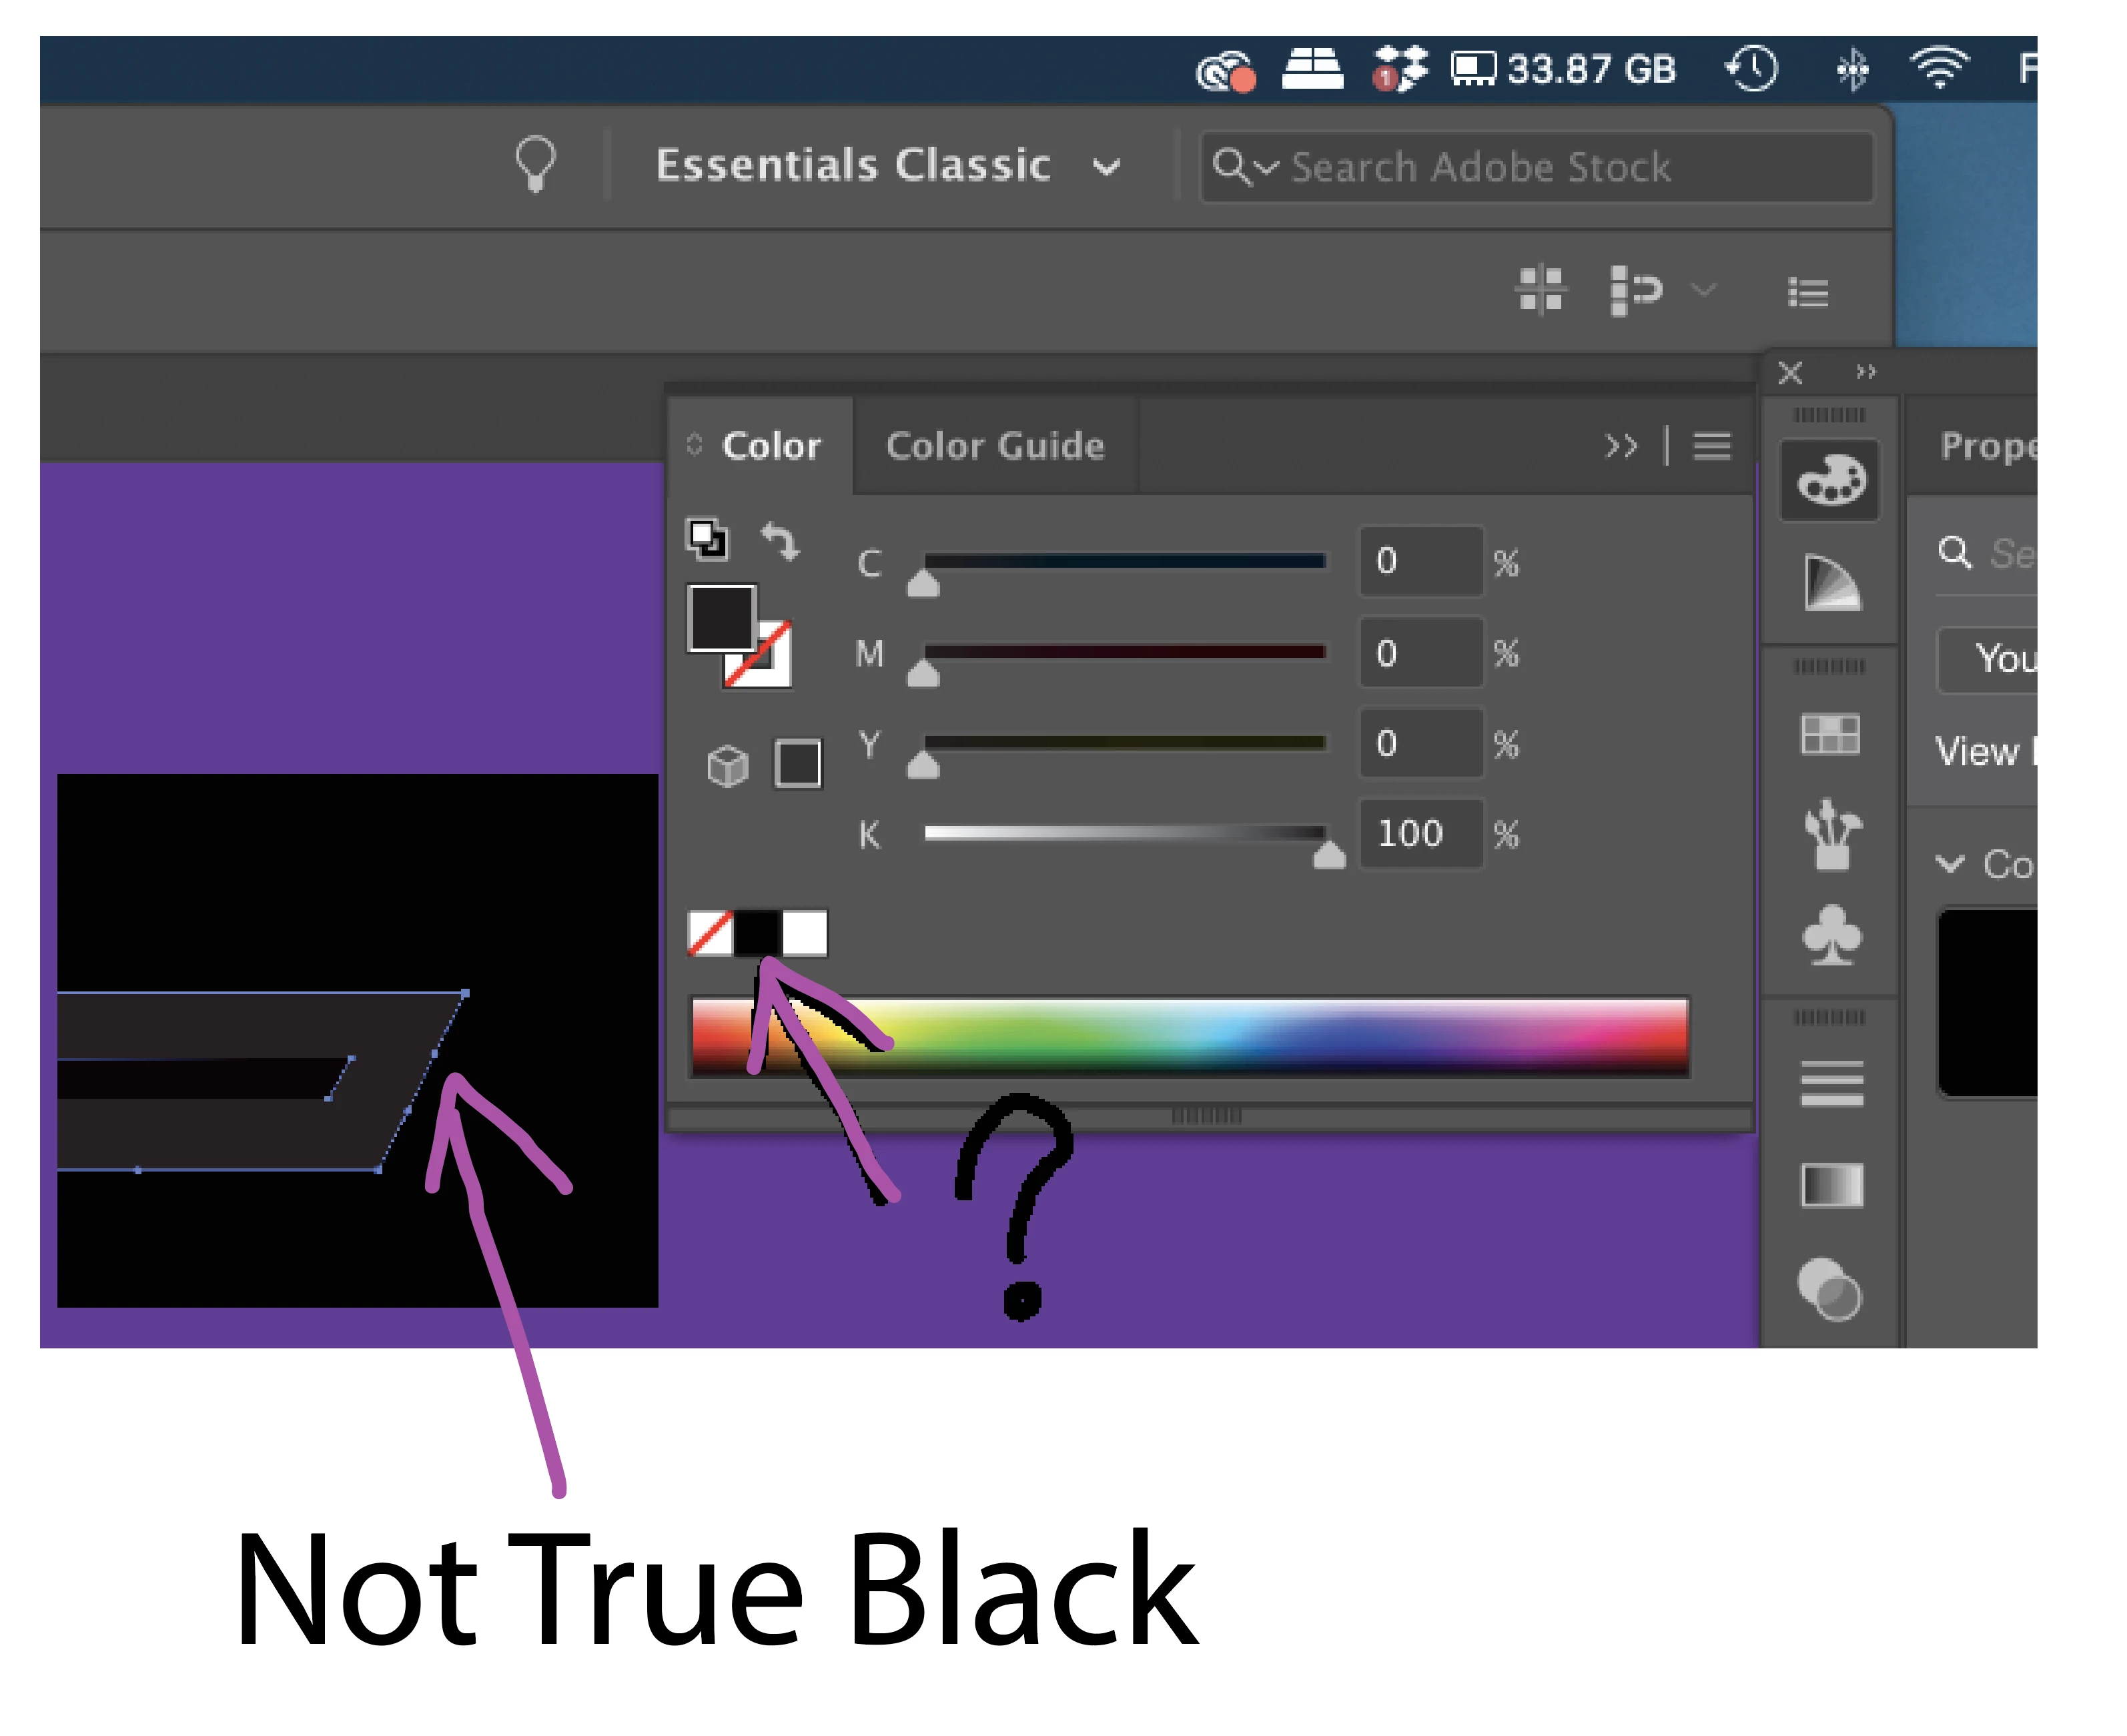Collapse Color panel with double arrows
The height and width of the screenshot is (1736, 2127).
(1621, 446)
